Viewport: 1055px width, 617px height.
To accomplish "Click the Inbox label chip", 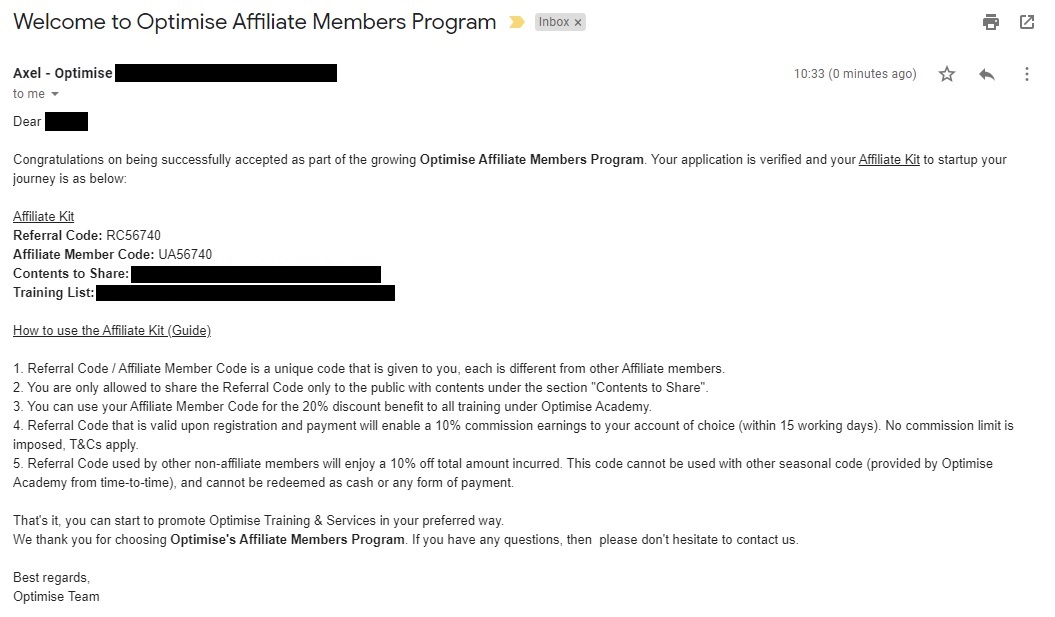I will pyautogui.click(x=554, y=22).
